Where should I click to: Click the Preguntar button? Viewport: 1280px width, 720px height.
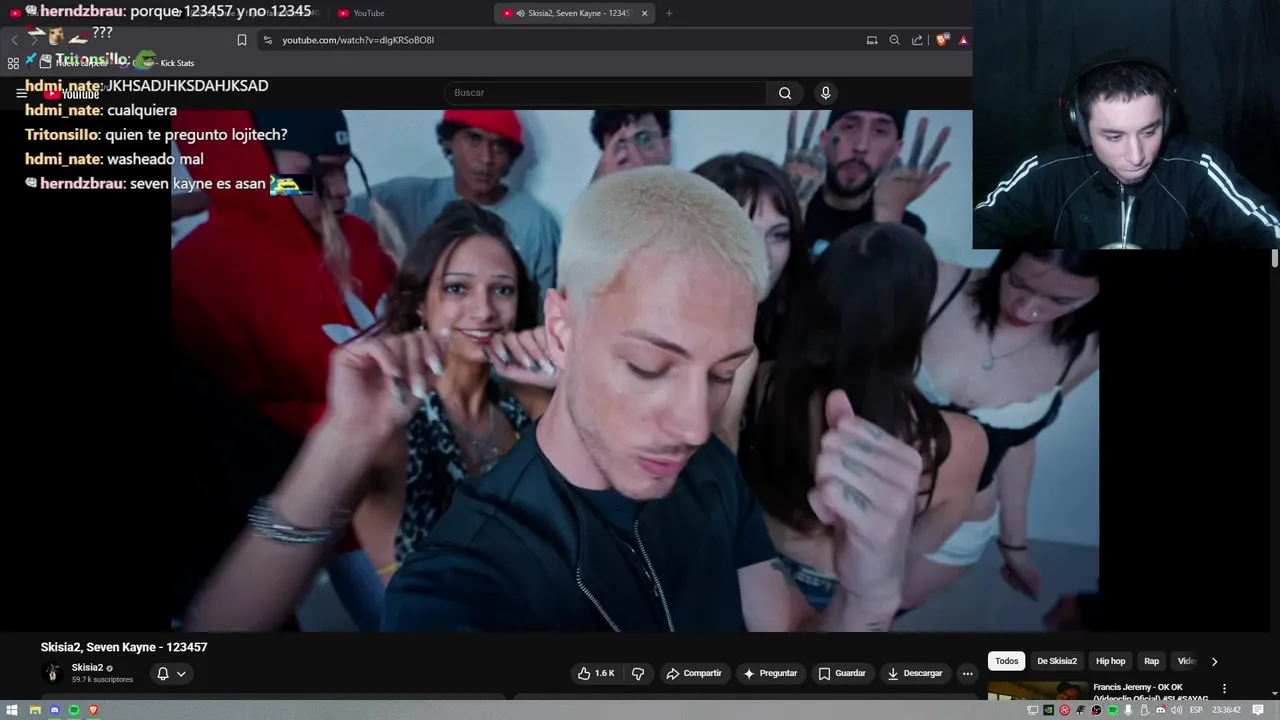770,674
